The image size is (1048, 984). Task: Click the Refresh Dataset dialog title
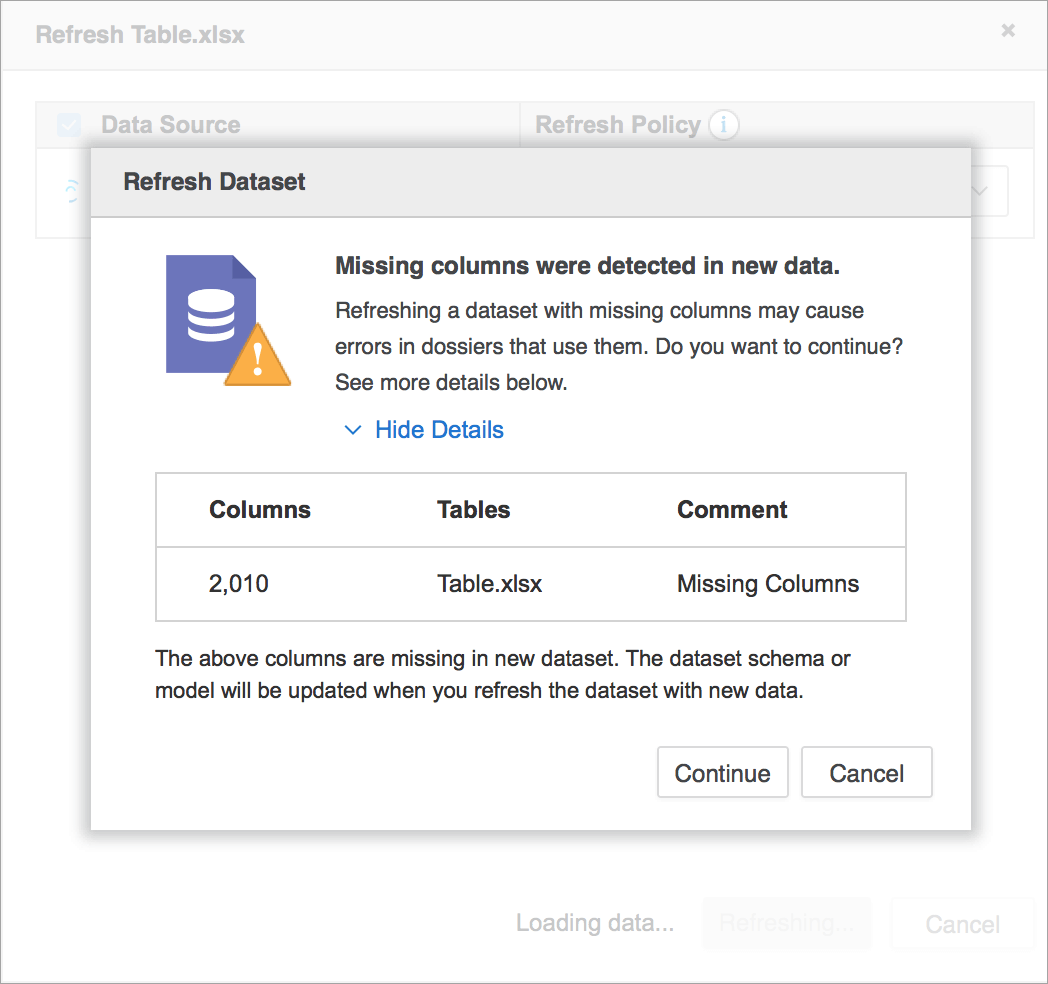215,182
